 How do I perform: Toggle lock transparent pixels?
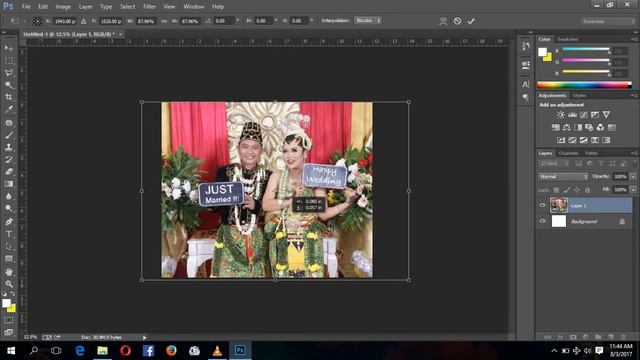pyautogui.click(x=556, y=190)
